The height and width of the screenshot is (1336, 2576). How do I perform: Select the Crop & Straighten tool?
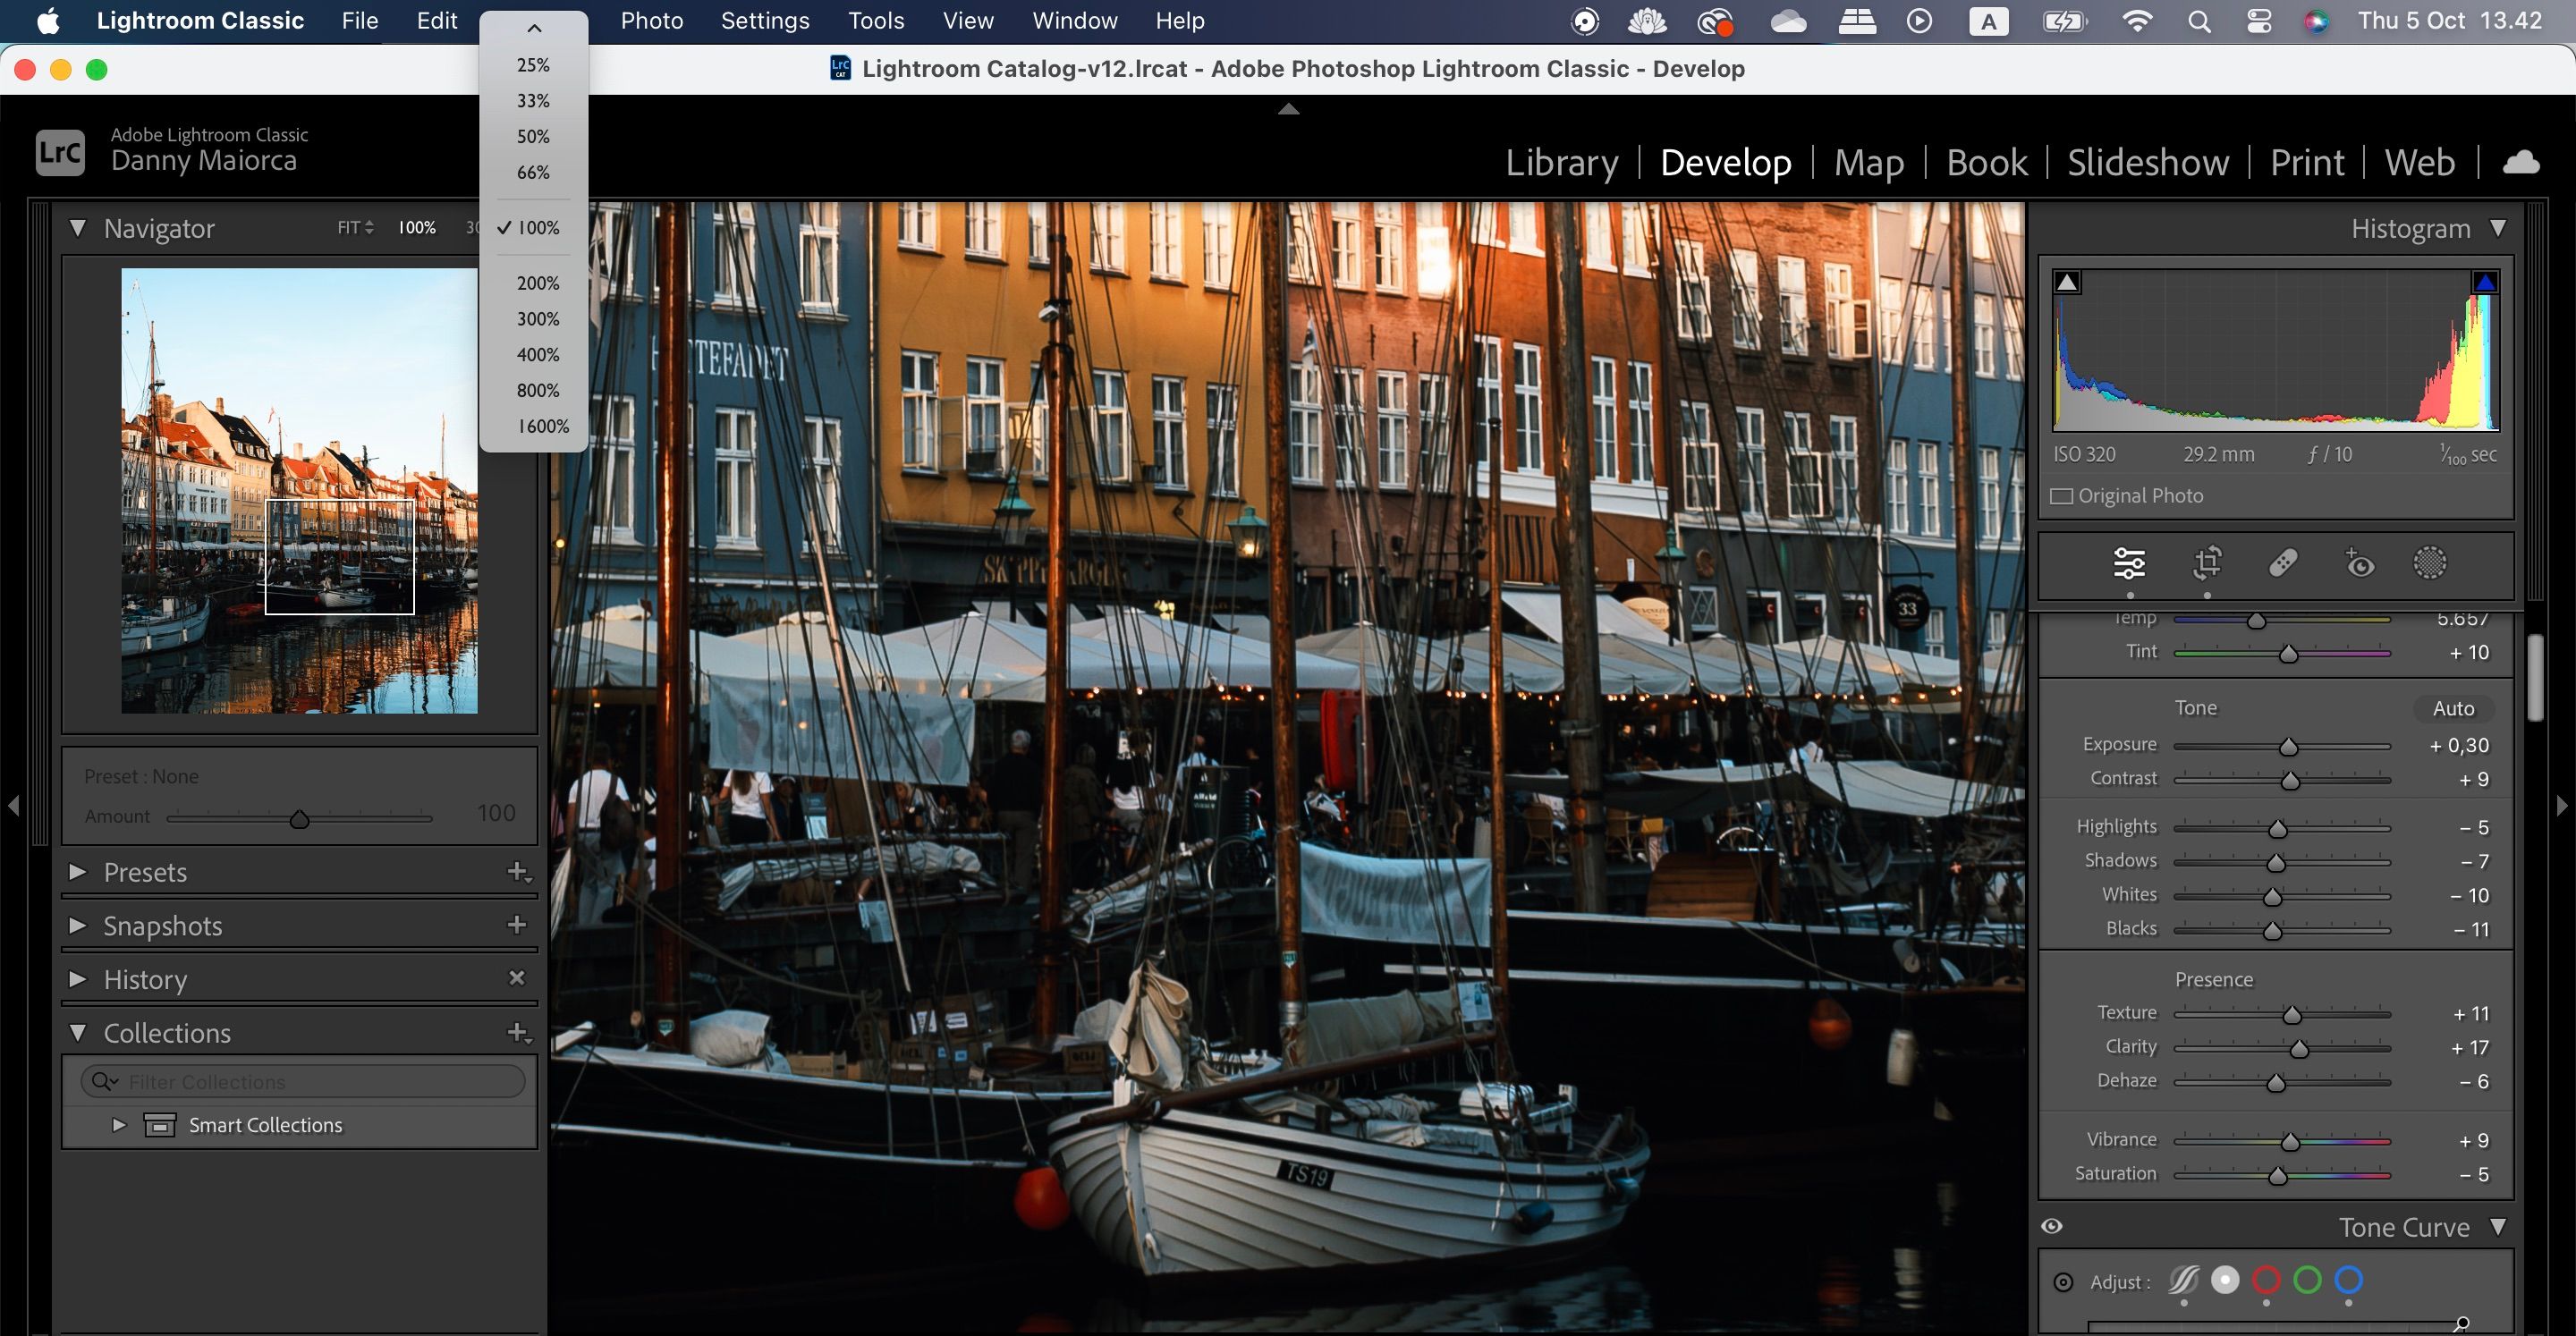click(x=2208, y=563)
